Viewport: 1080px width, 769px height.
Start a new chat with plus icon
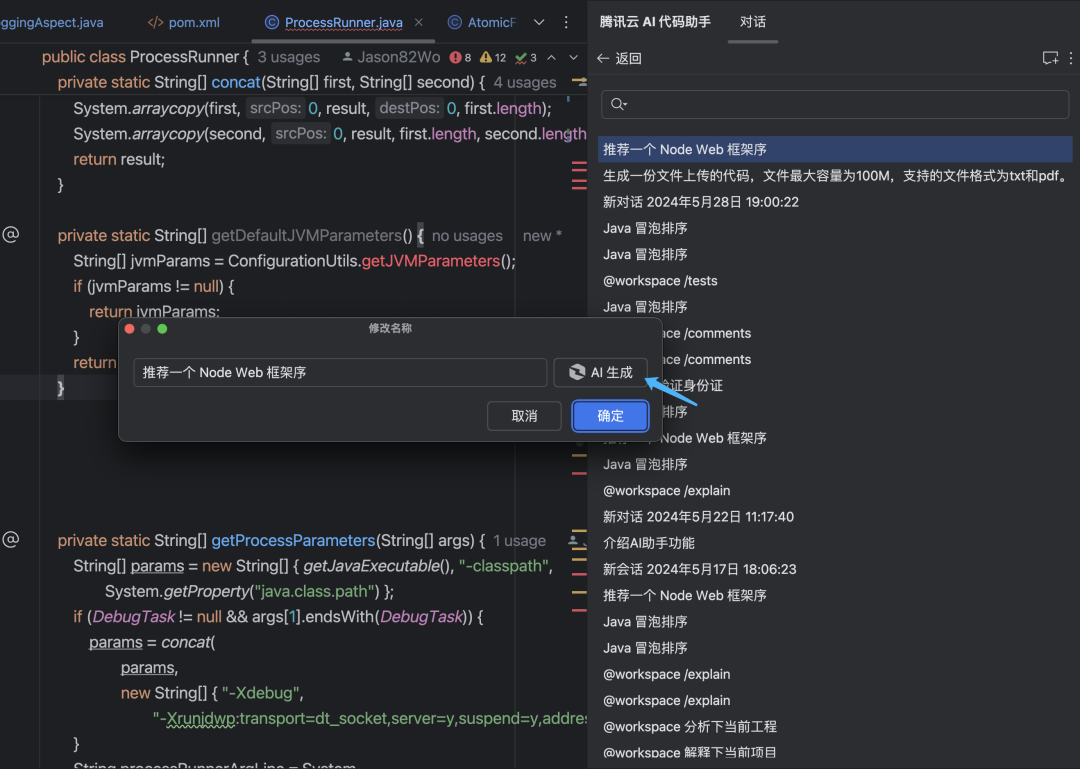(1050, 59)
